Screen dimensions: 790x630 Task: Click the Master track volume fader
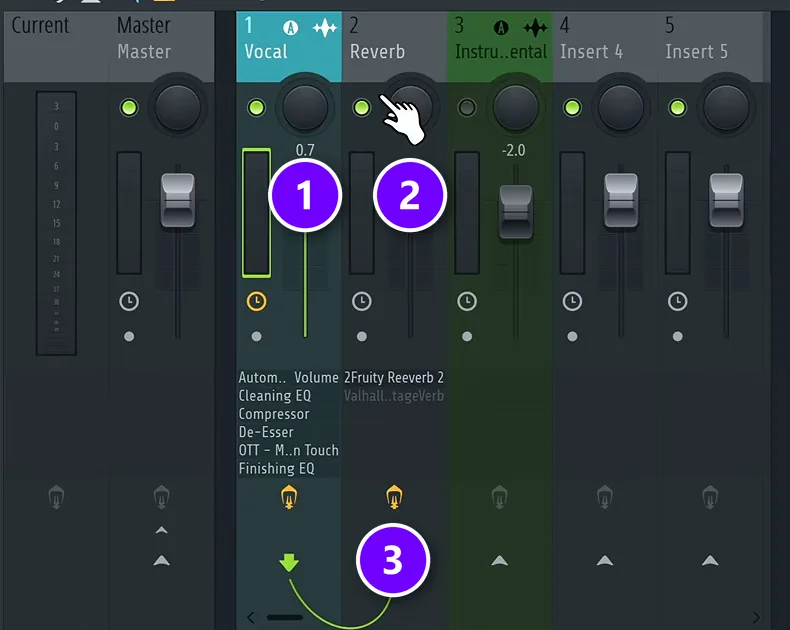coord(178,200)
